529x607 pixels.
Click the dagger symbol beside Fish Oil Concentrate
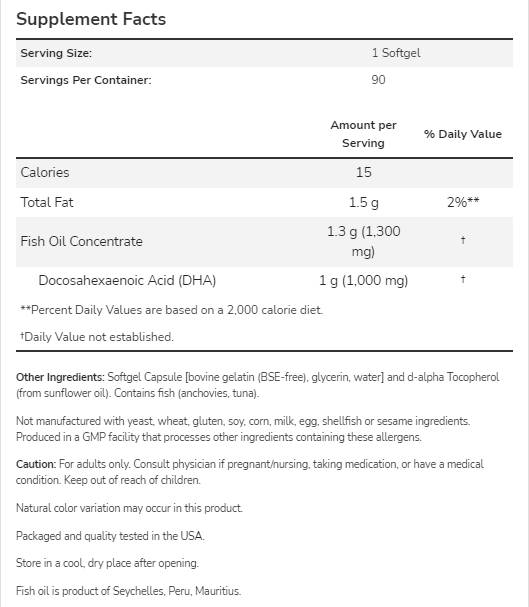click(463, 240)
